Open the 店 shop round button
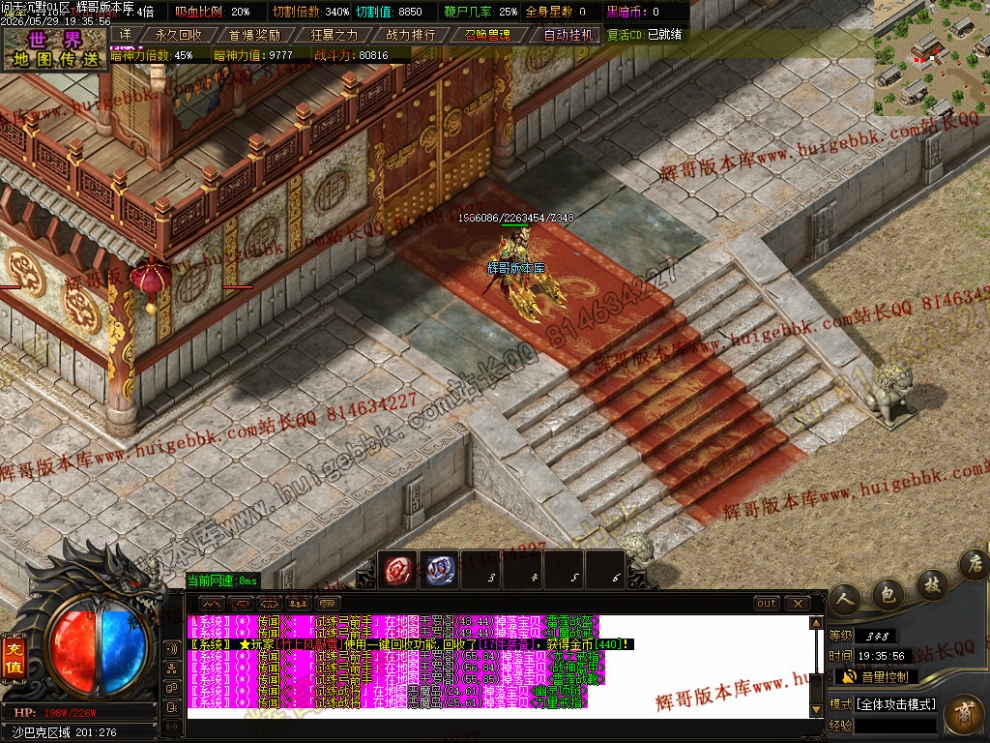Image resolution: width=990 pixels, height=743 pixels. point(975,564)
